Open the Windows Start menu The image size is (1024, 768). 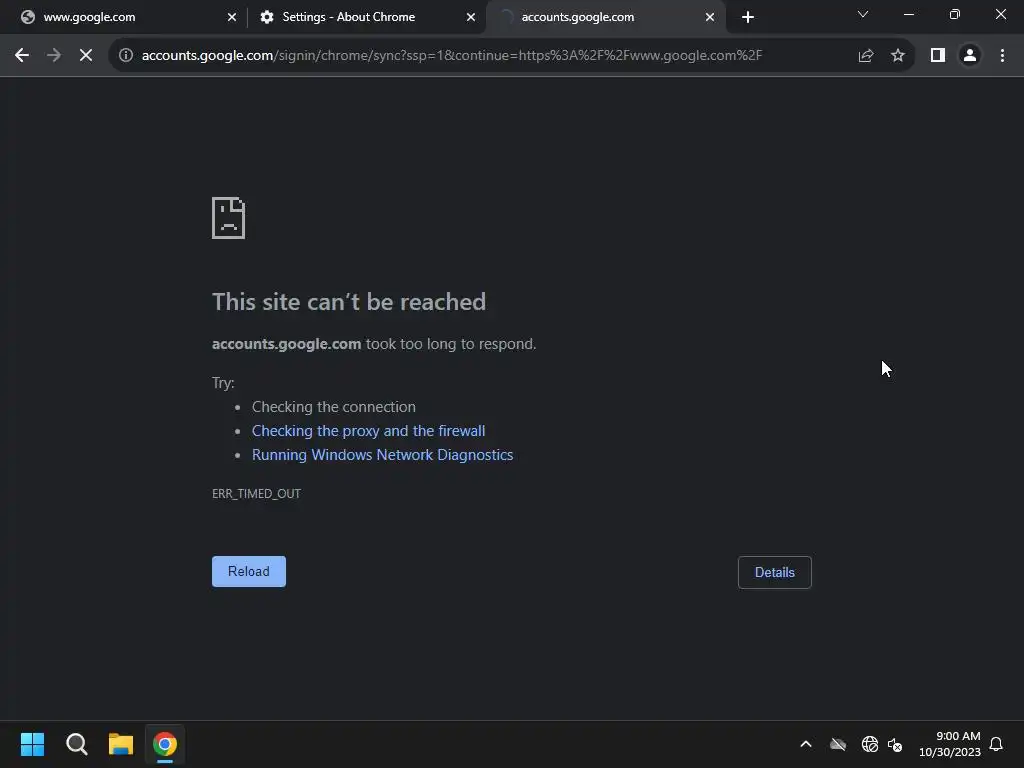pos(32,744)
